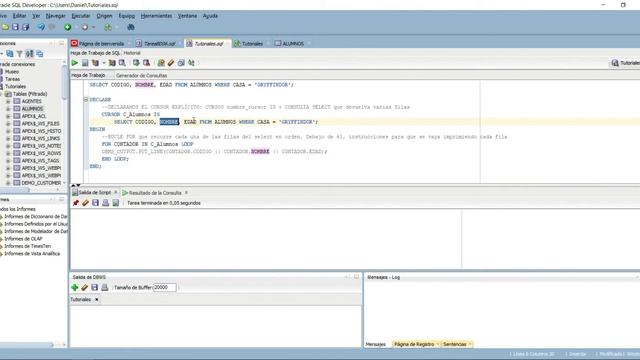This screenshot has height=360, width=640.
Task: Expand the APEX$_WS_FILES table node
Action: pos(8,123)
